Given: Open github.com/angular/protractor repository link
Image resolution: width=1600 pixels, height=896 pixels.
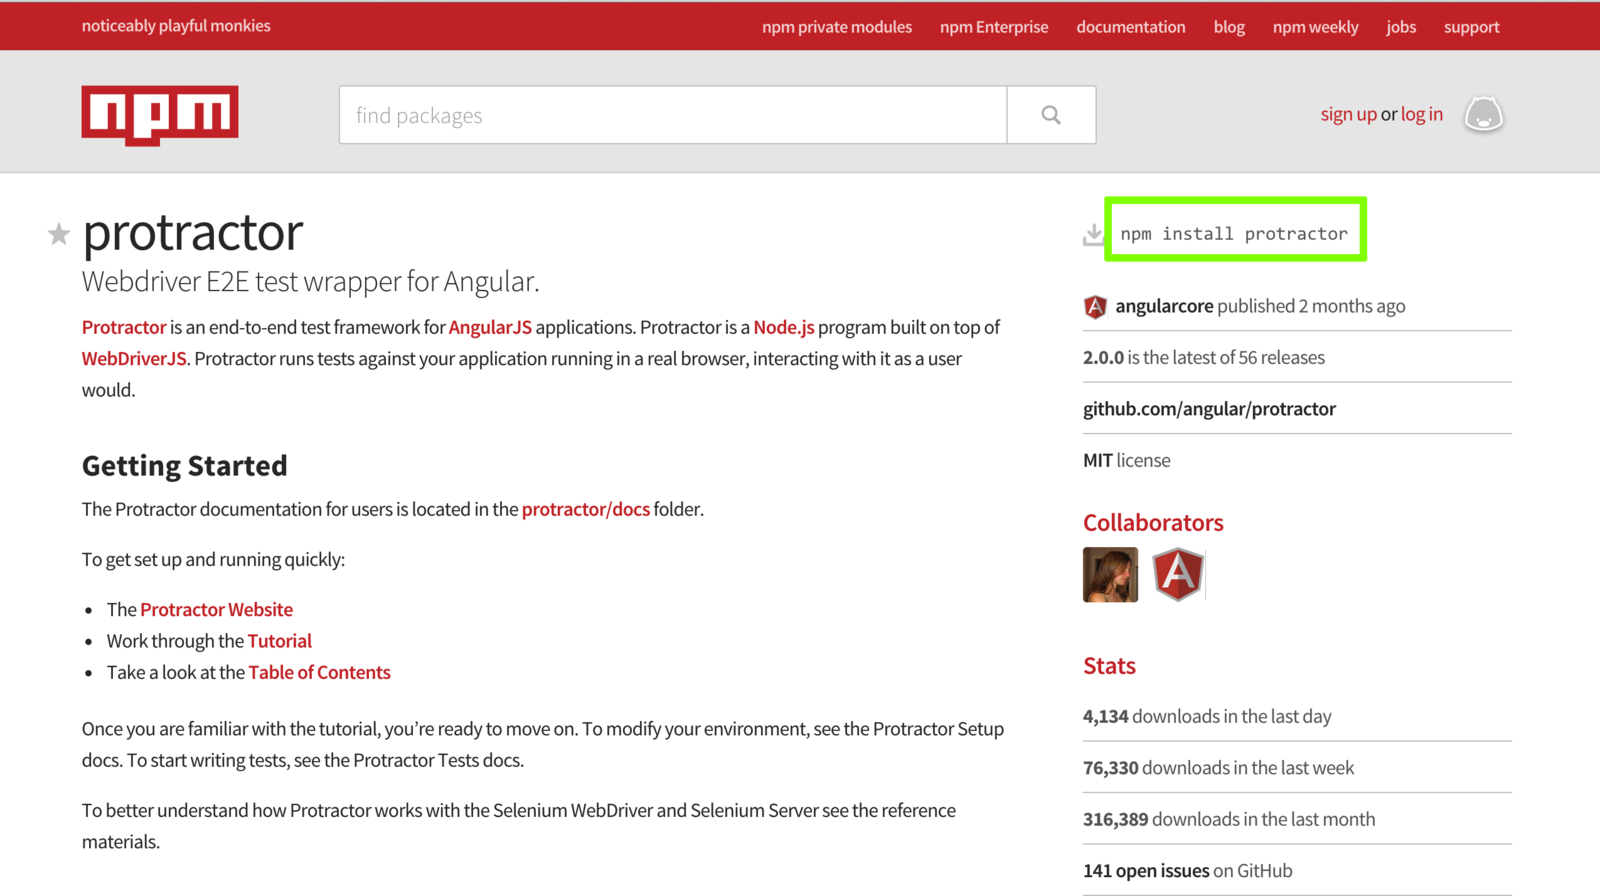Looking at the screenshot, I should (1209, 409).
